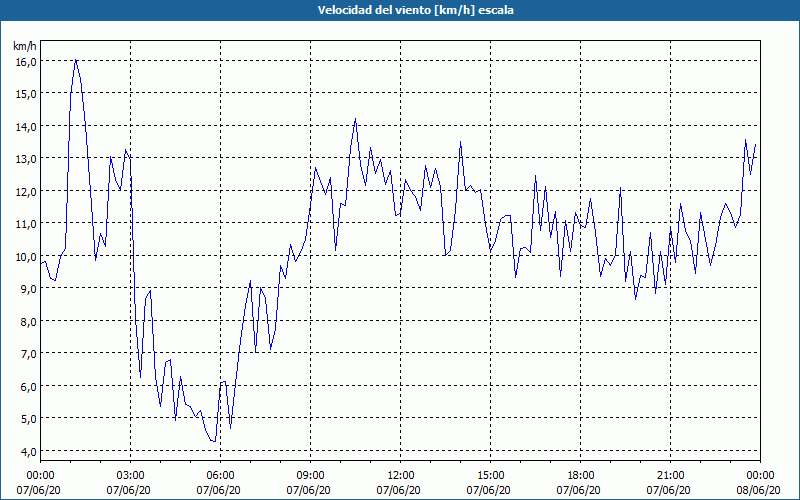Screen dimensions: 800x500
Task: Click the '11,0' y-axis value
Action: [x=26, y=224]
